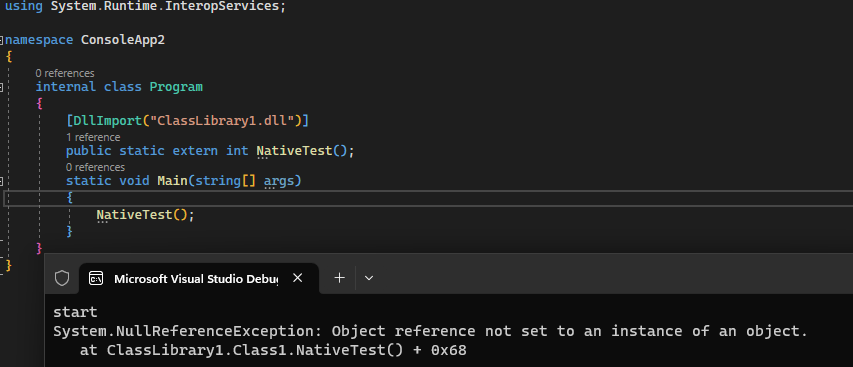Open the terminal profile dropdown chevron
Screen dimensions: 853x367
369,278
